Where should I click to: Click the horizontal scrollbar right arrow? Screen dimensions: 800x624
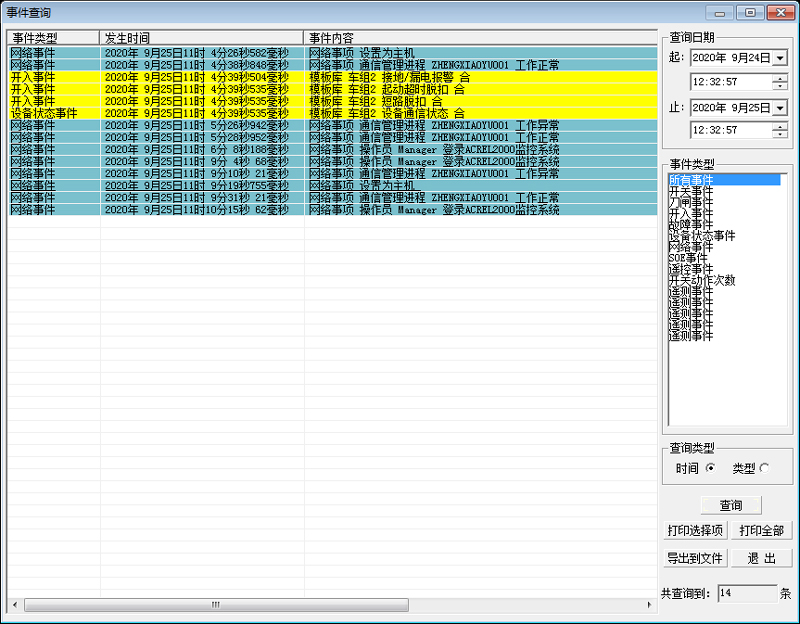pyautogui.click(x=649, y=605)
